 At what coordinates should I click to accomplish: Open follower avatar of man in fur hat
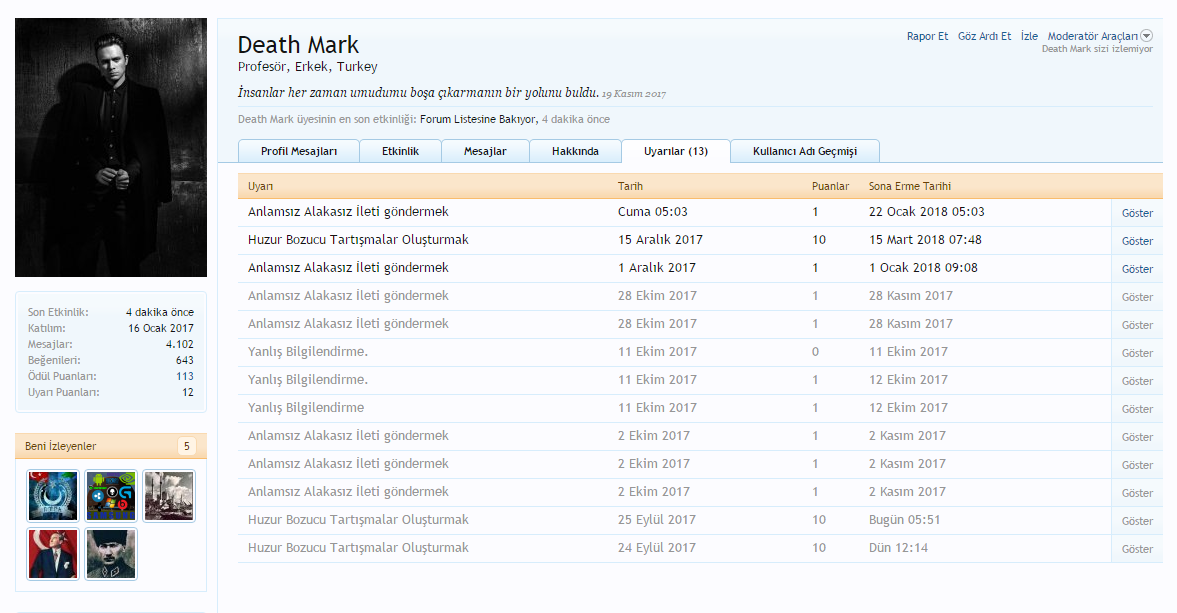pyautogui.click(x=110, y=554)
